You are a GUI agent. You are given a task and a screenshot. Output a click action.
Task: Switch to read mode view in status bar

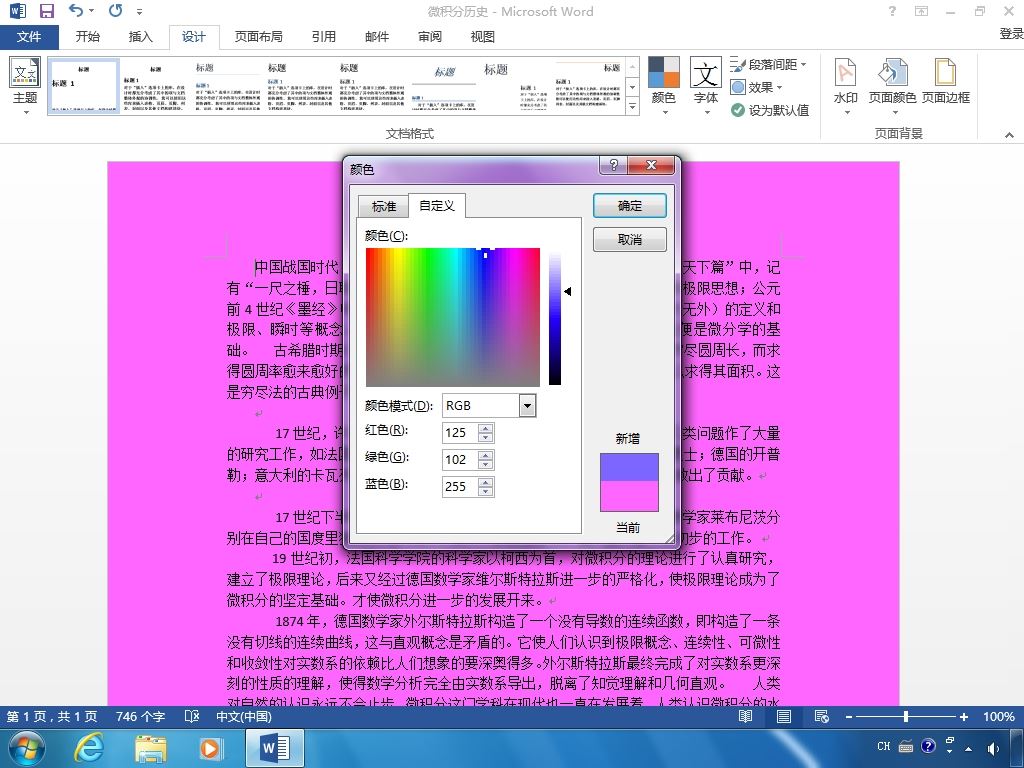pos(745,716)
